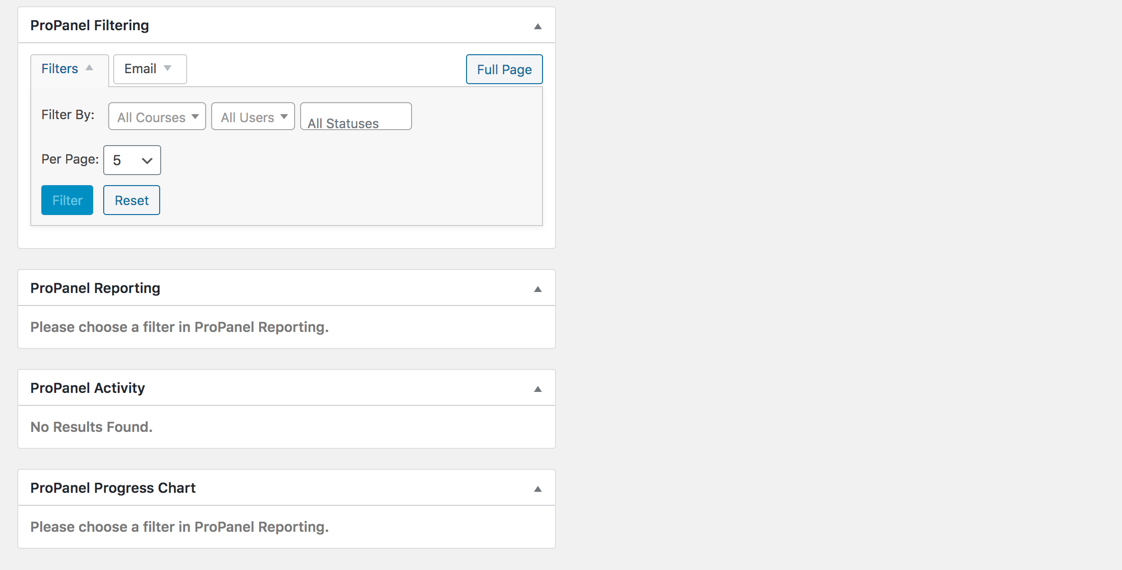Click the Per Page label
Screen dimensions: 1122x570
tap(70, 159)
